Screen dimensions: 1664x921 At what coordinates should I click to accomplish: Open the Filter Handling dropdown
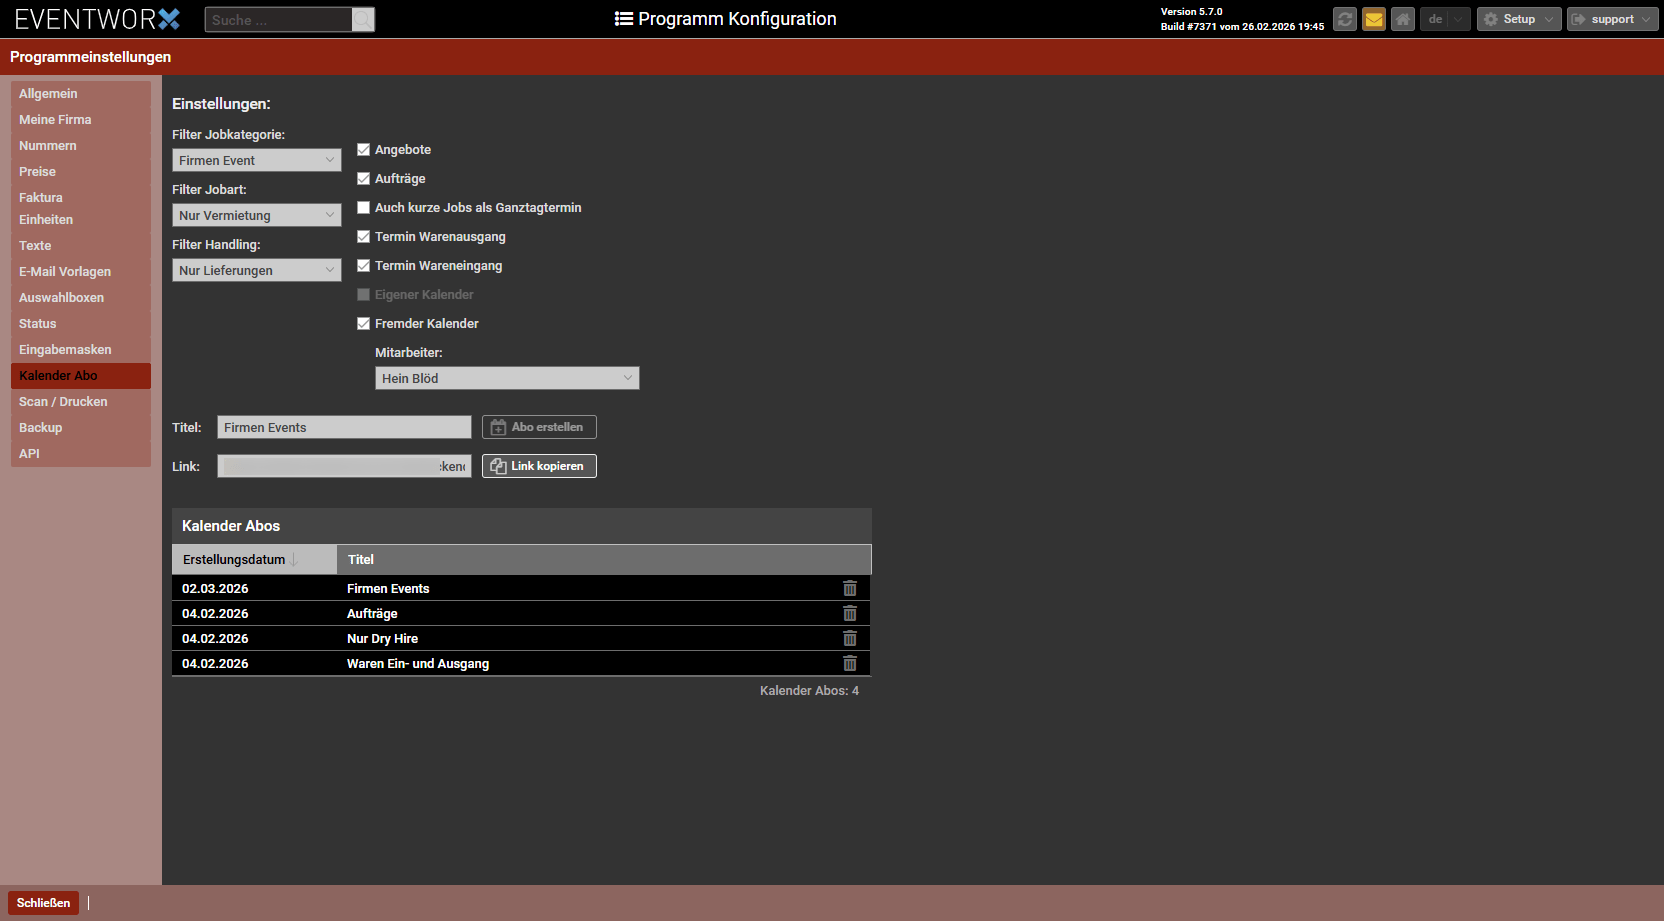click(256, 271)
